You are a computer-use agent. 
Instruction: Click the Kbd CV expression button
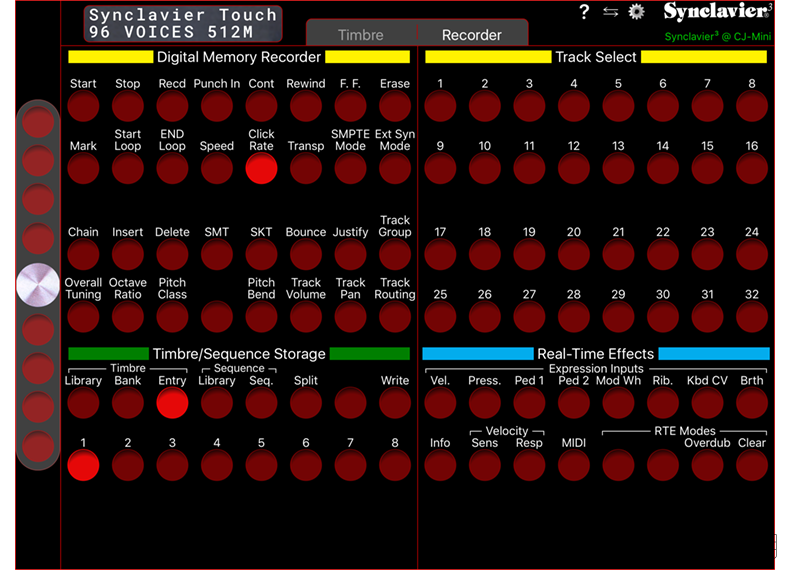[x=707, y=402]
